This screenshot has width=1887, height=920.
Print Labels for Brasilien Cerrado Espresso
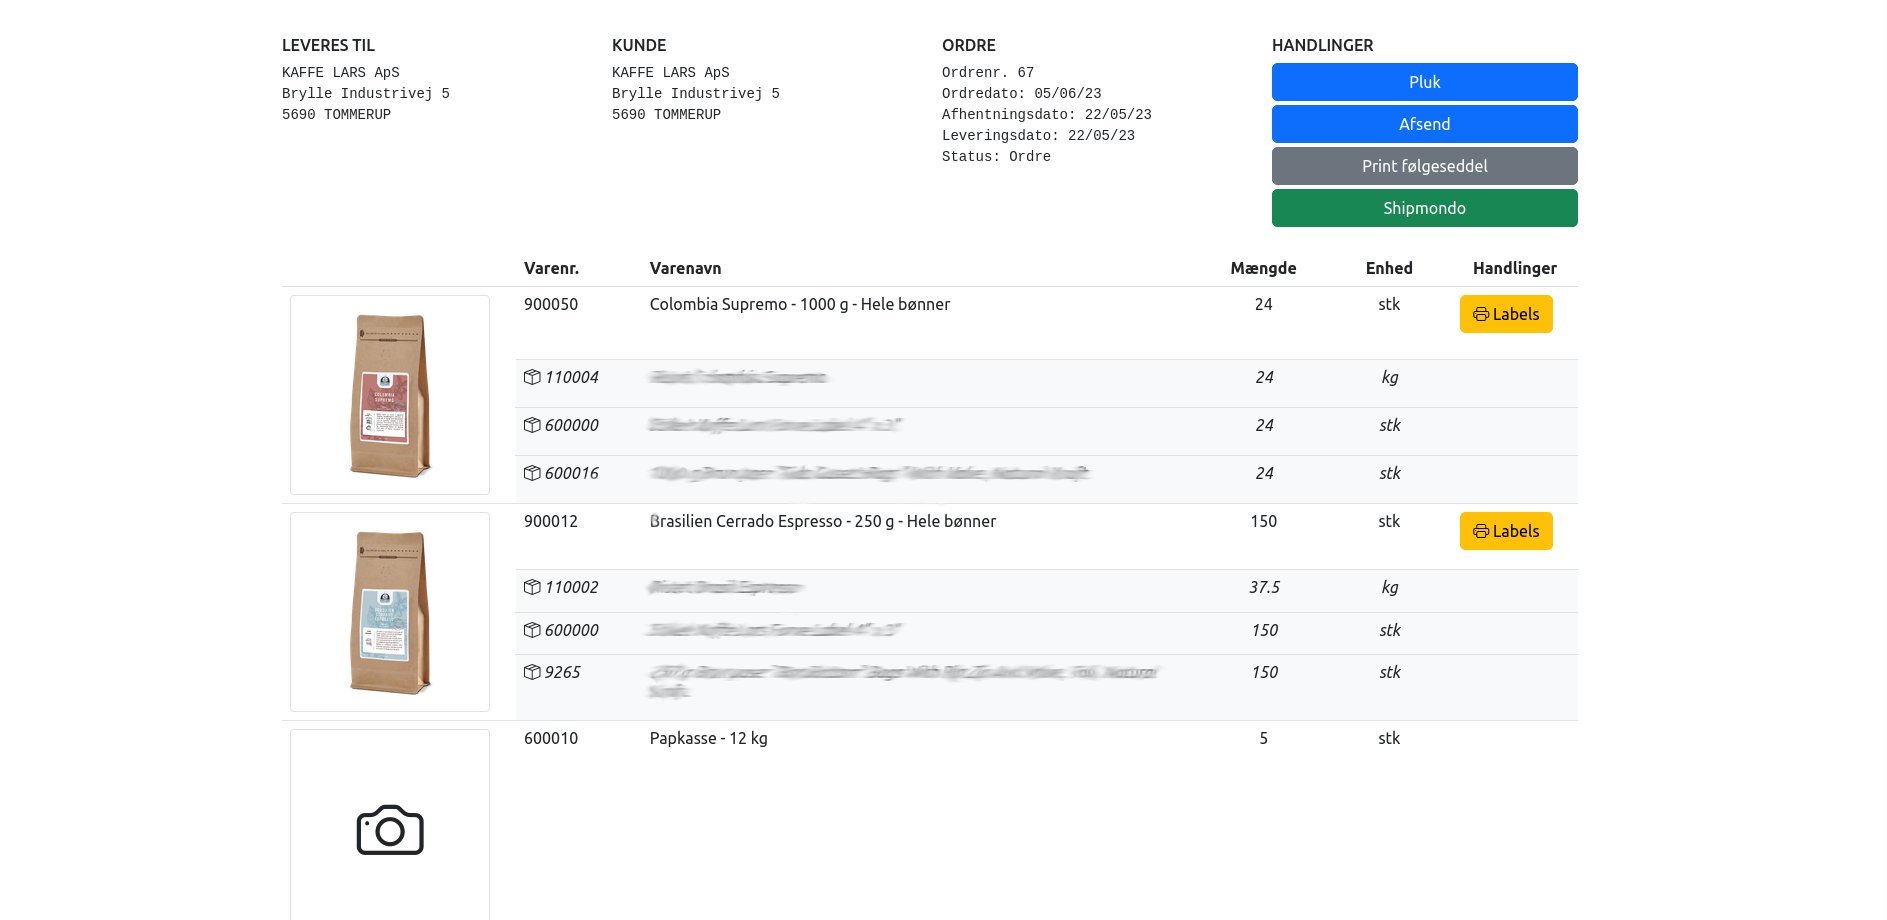tap(1505, 531)
